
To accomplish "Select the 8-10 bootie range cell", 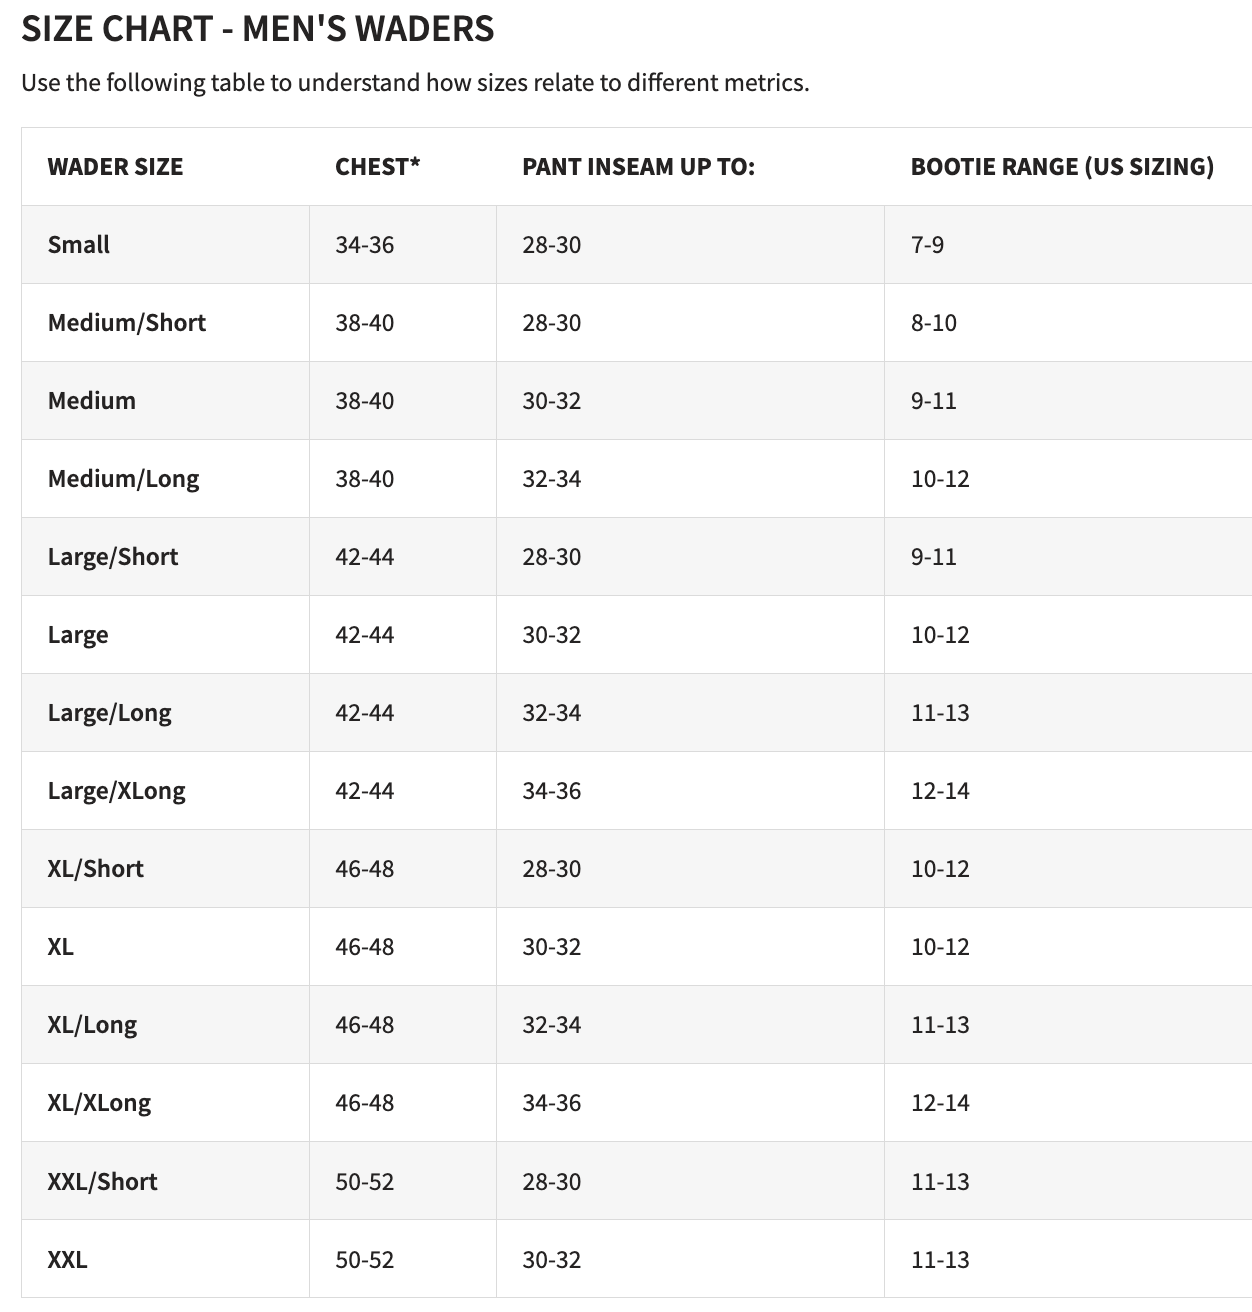I will 933,323.
